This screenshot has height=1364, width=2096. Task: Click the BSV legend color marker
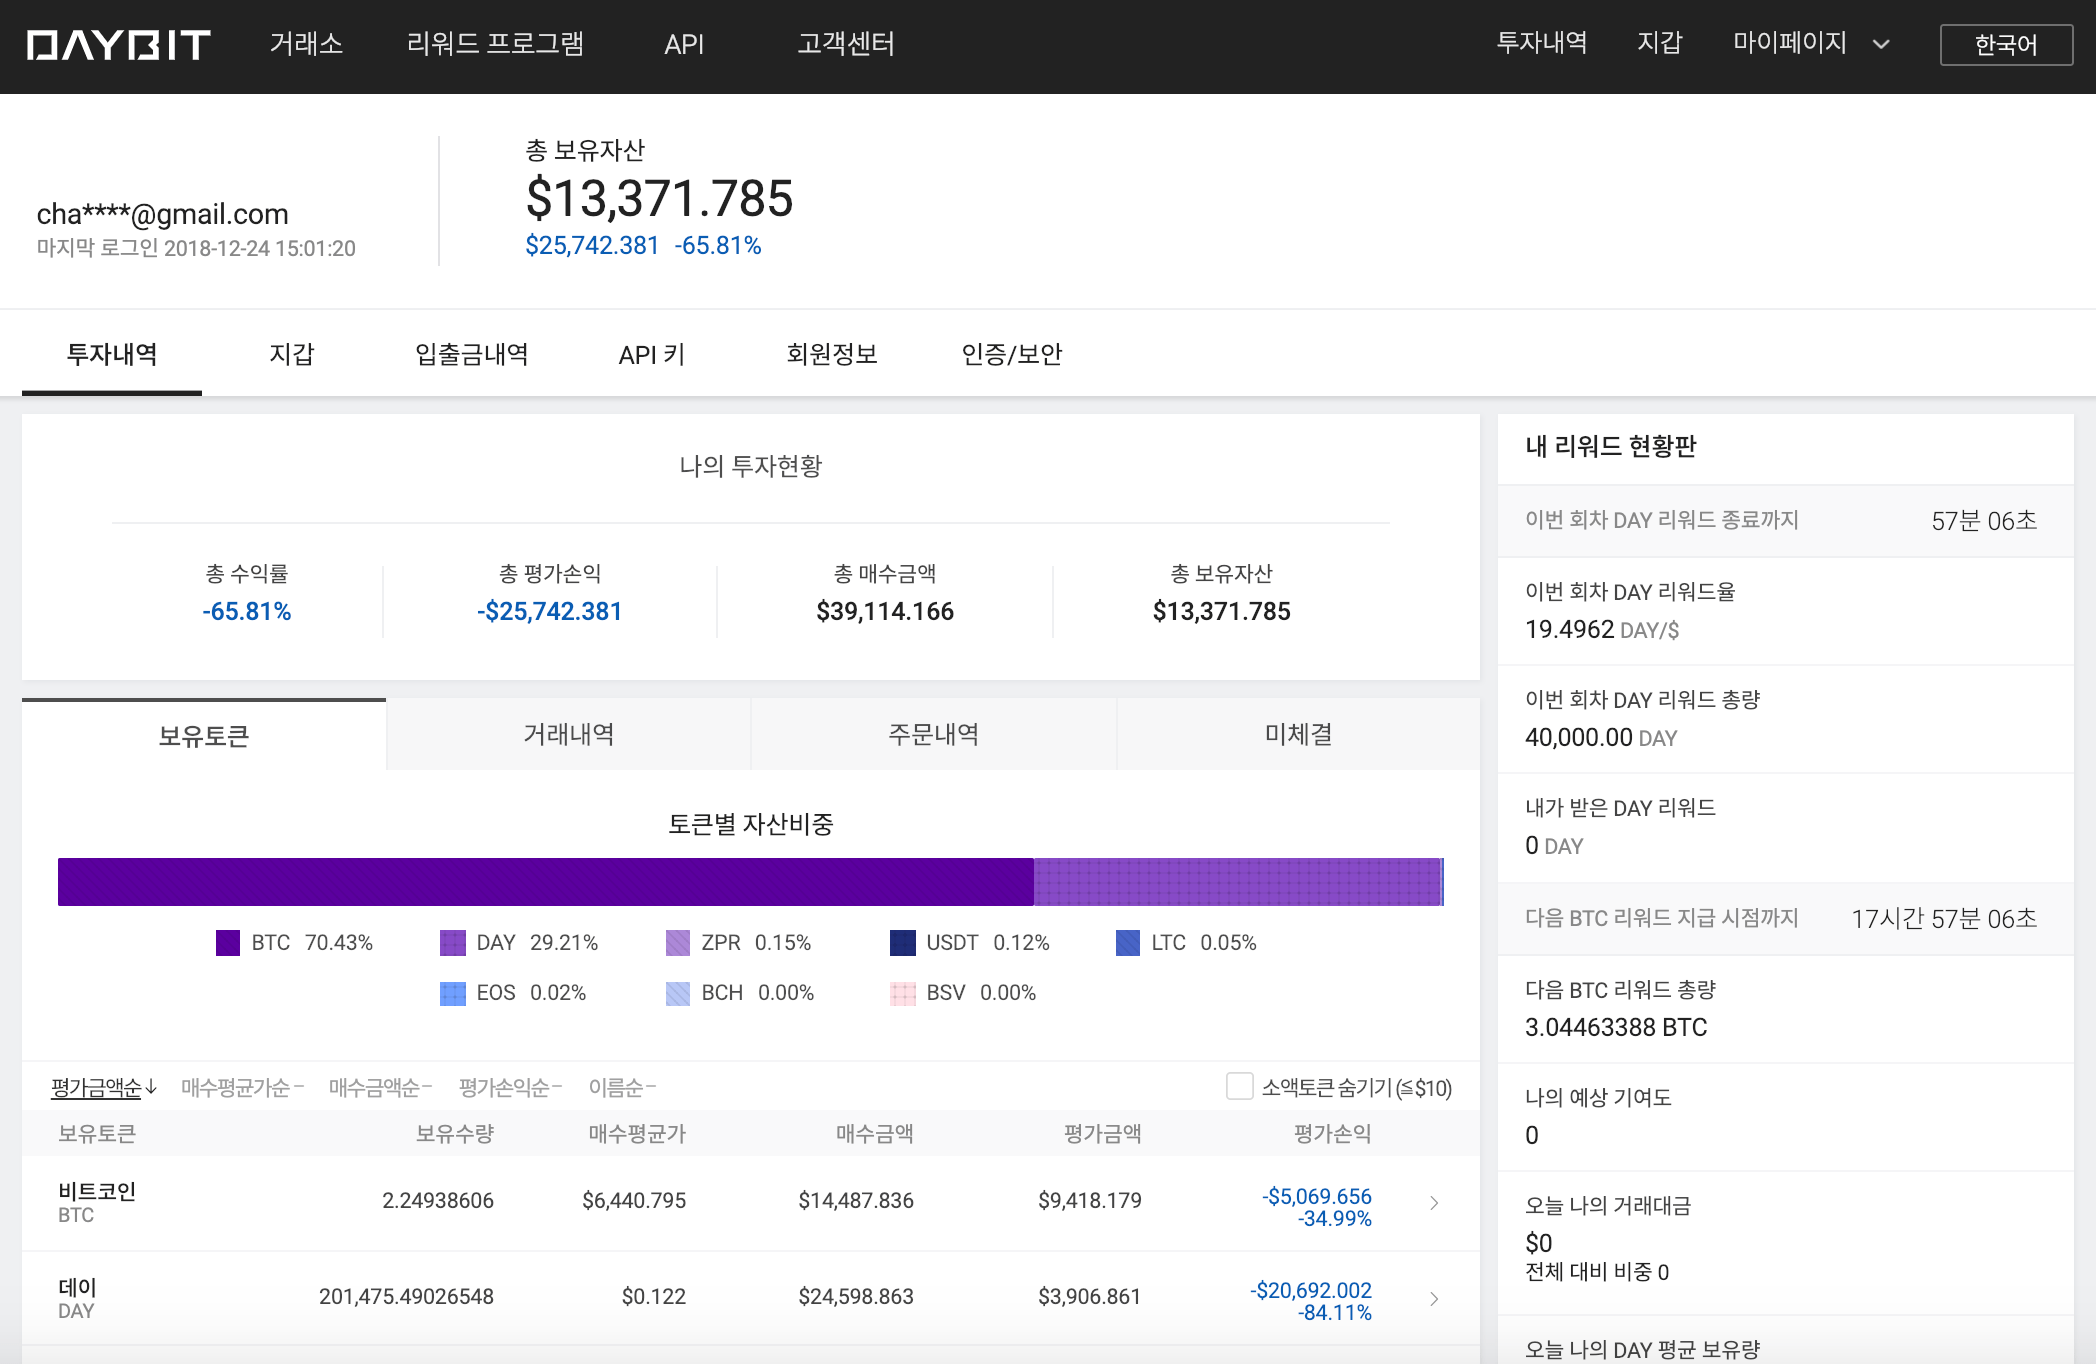(903, 992)
